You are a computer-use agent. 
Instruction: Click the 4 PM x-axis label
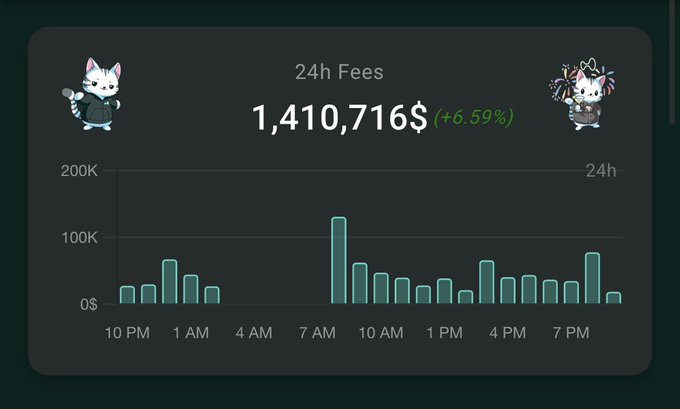coord(507,333)
